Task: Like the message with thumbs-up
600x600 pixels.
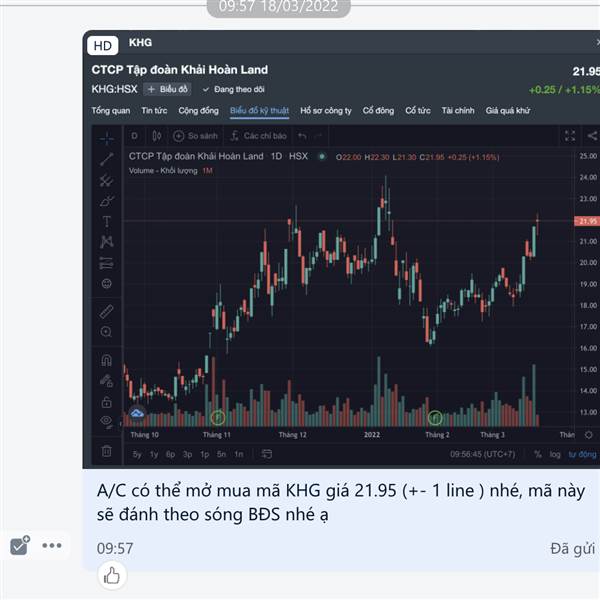Action: 112,575
